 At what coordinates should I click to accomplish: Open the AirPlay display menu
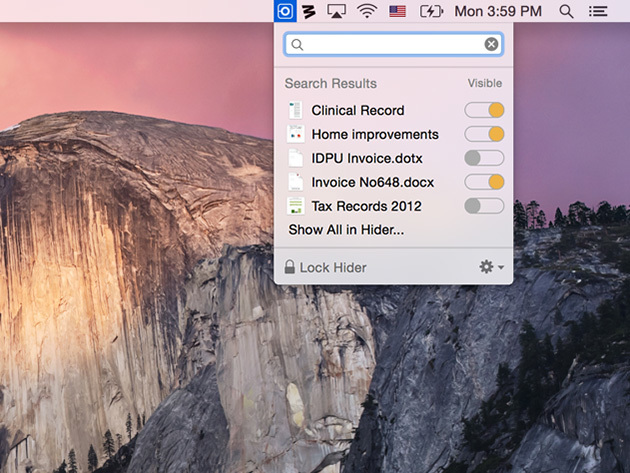tap(336, 11)
